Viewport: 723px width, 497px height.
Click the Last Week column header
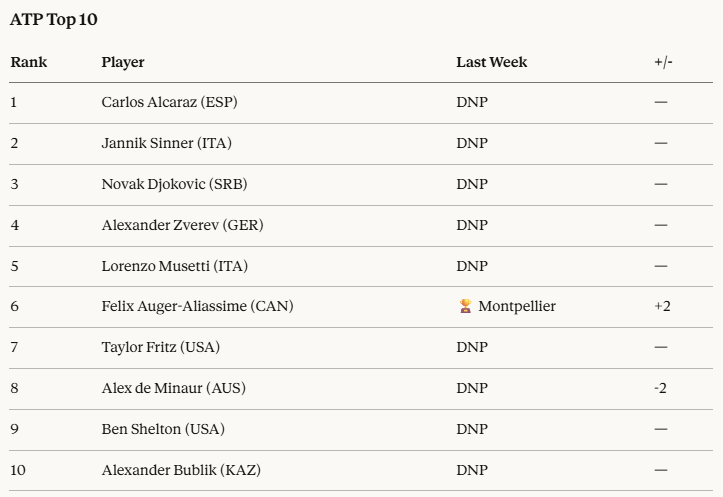click(492, 62)
